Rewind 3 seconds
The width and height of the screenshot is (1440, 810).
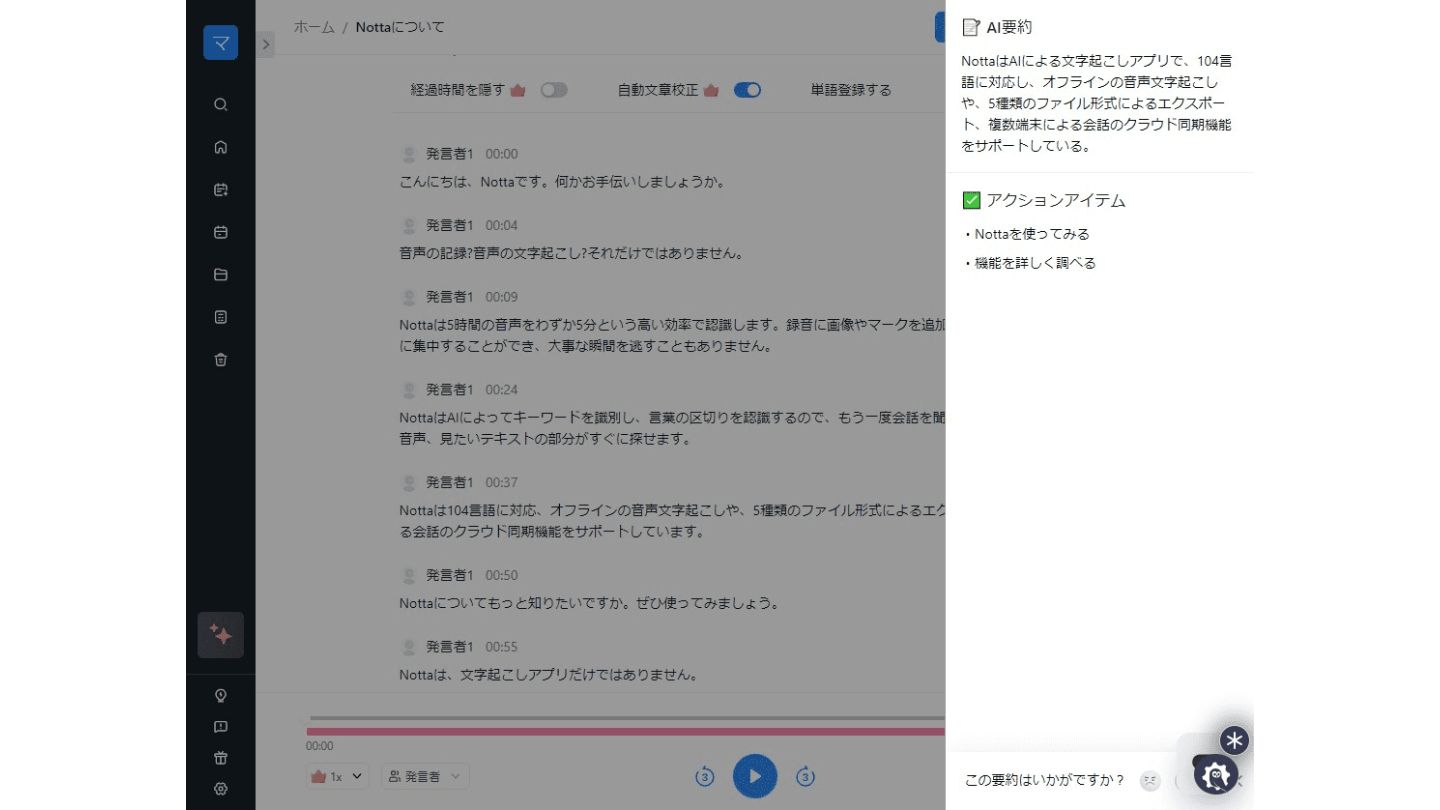pyautogui.click(x=705, y=776)
